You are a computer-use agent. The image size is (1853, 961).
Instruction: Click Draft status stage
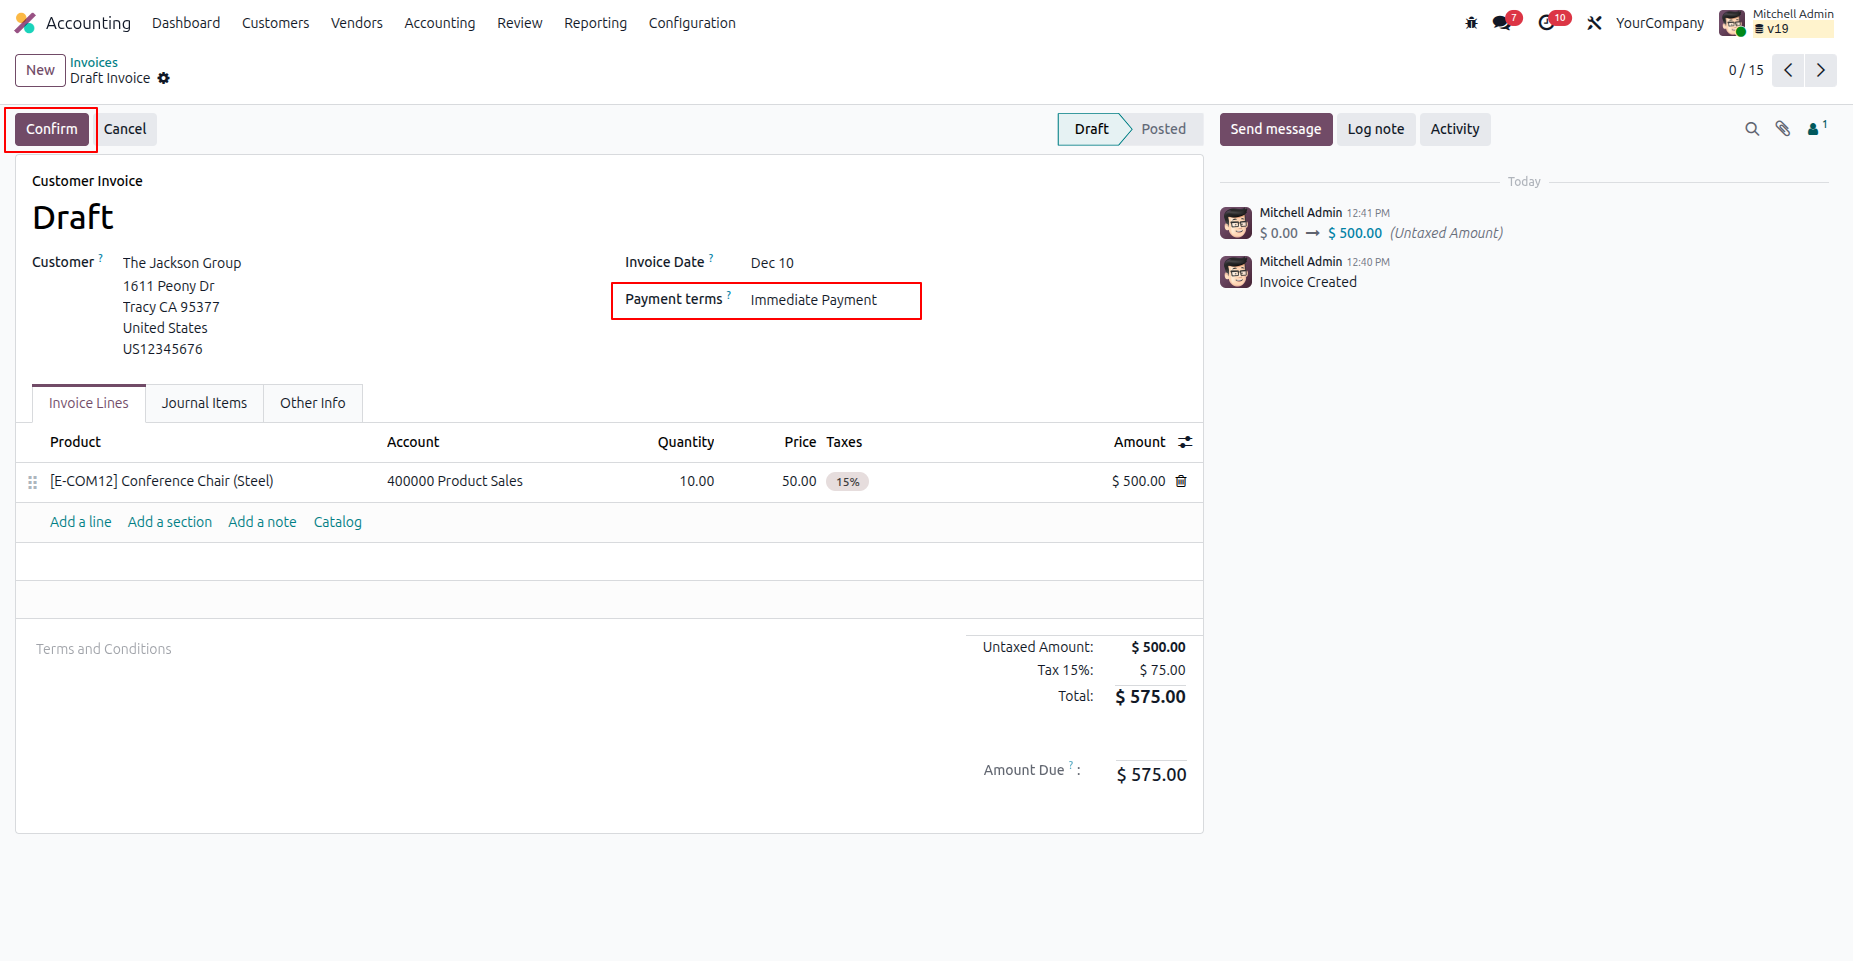click(1091, 129)
